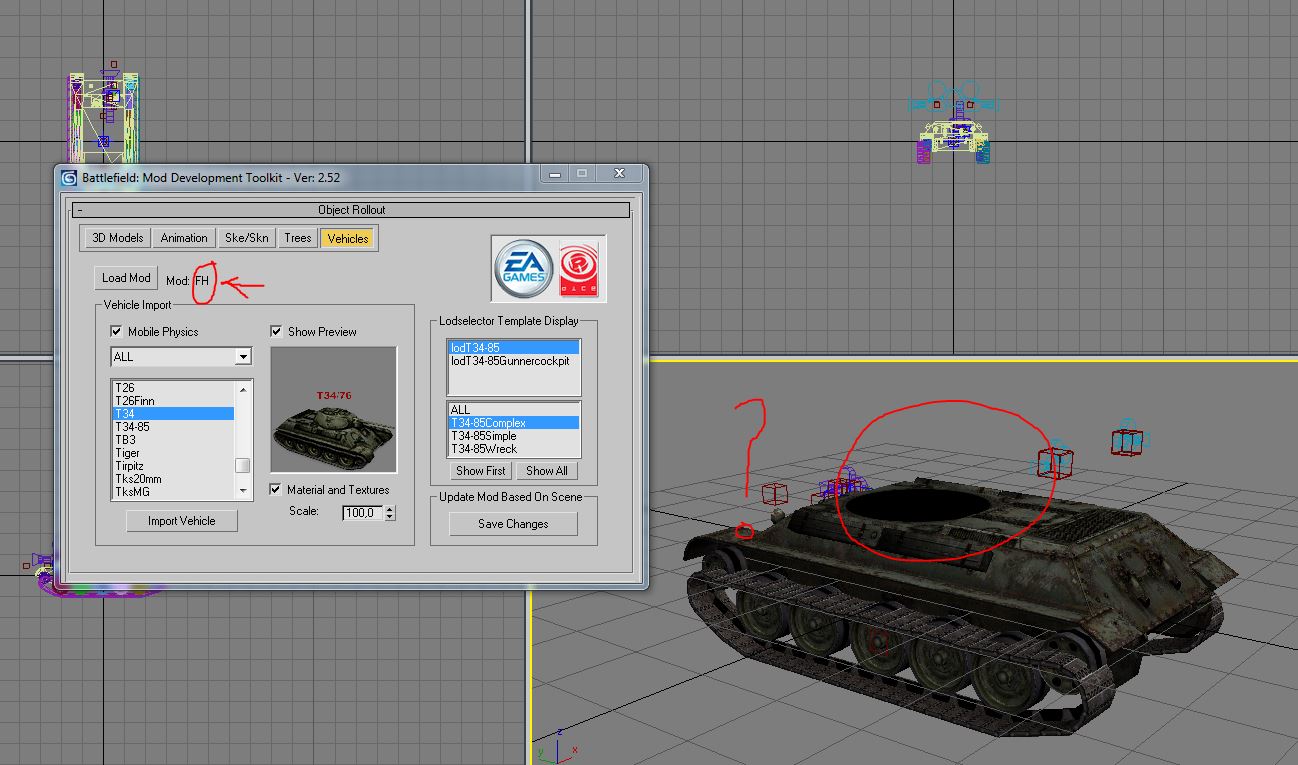This screenshot has width=1298, height=765.
Task: Select Tiger in the vehicle list
Action: 173,452
